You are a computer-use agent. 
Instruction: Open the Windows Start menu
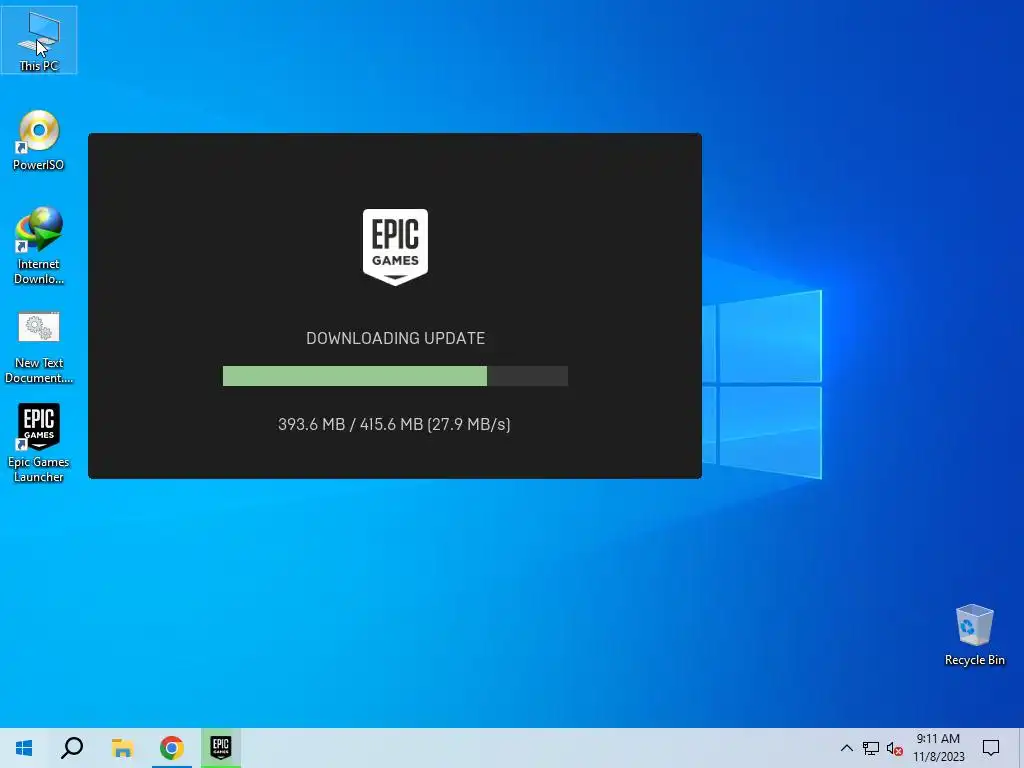pyautogui.click(x=24, y=748)
